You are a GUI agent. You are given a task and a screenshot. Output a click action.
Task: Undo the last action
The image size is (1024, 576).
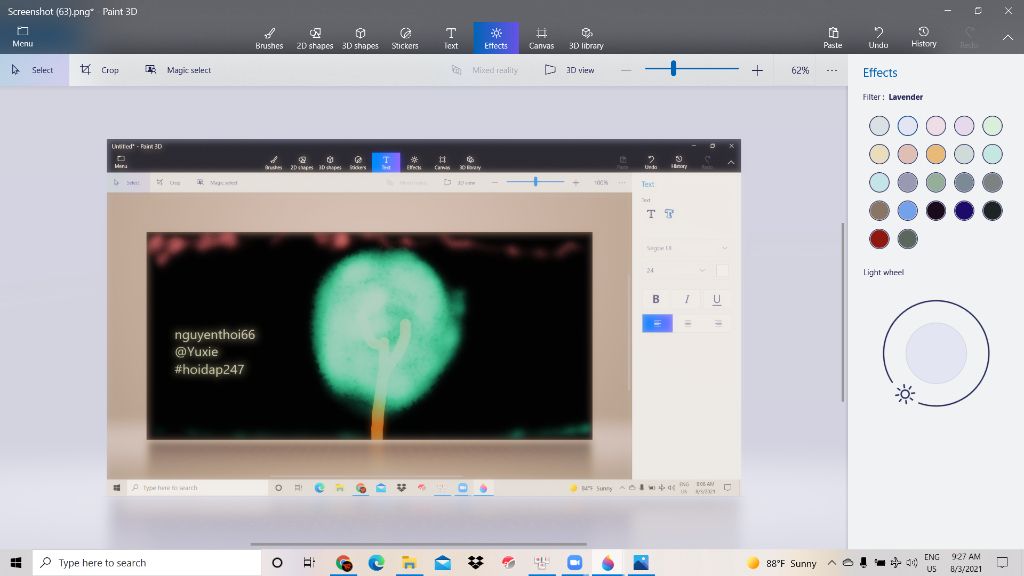[878, 38]
